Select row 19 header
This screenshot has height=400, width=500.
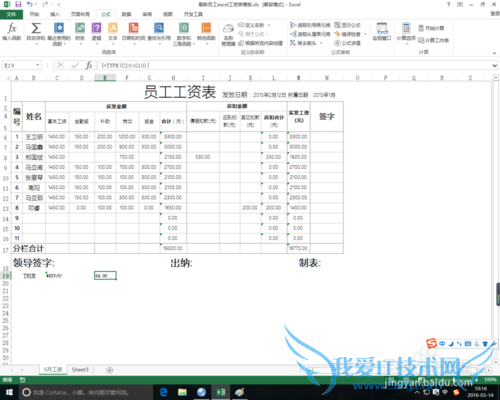tap(6, 276)
